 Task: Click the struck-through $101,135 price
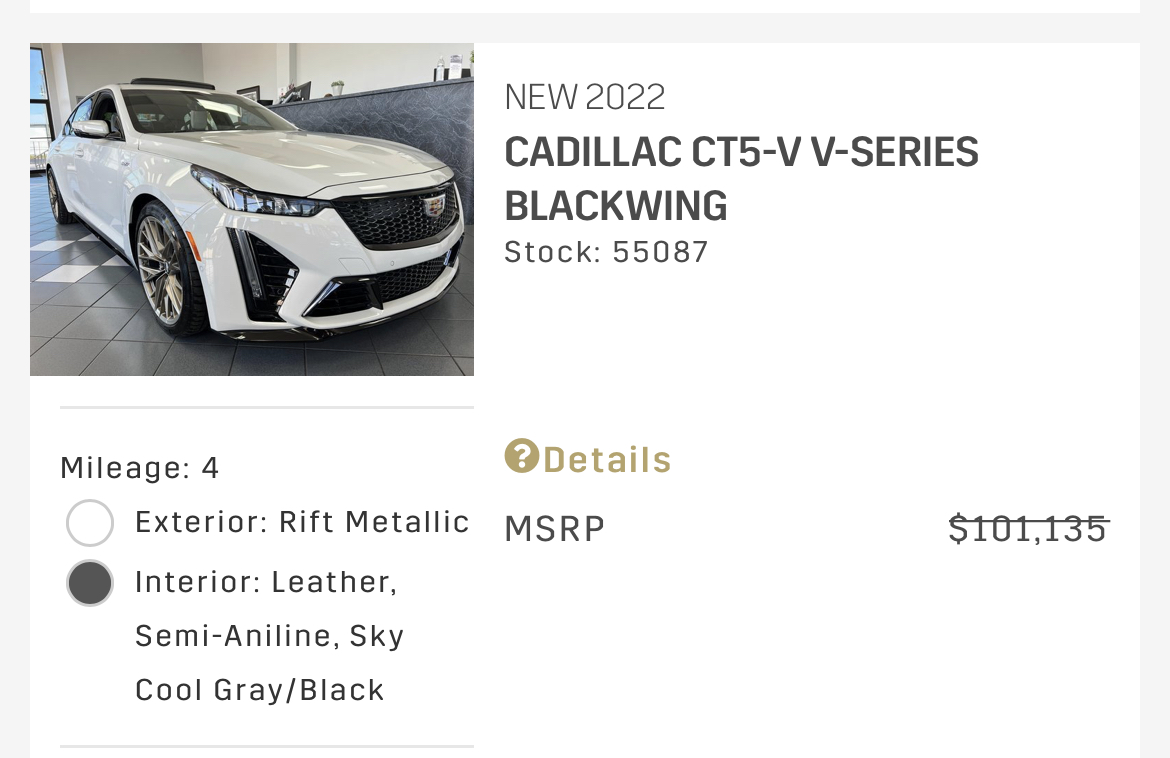pos(1028,528)
